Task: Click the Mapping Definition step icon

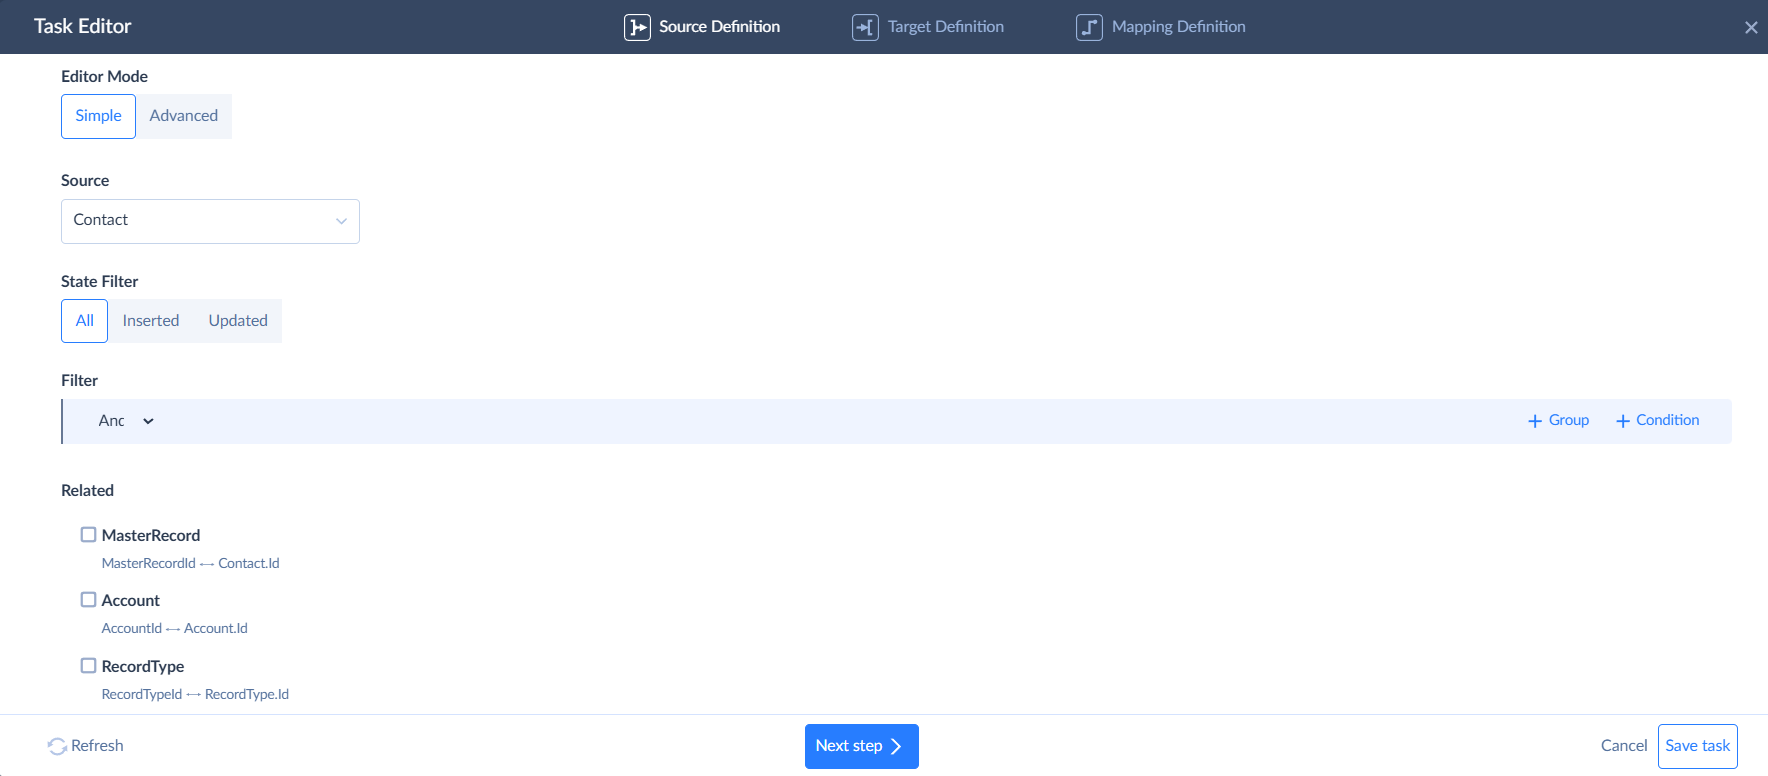Action: click(1089, 27)
